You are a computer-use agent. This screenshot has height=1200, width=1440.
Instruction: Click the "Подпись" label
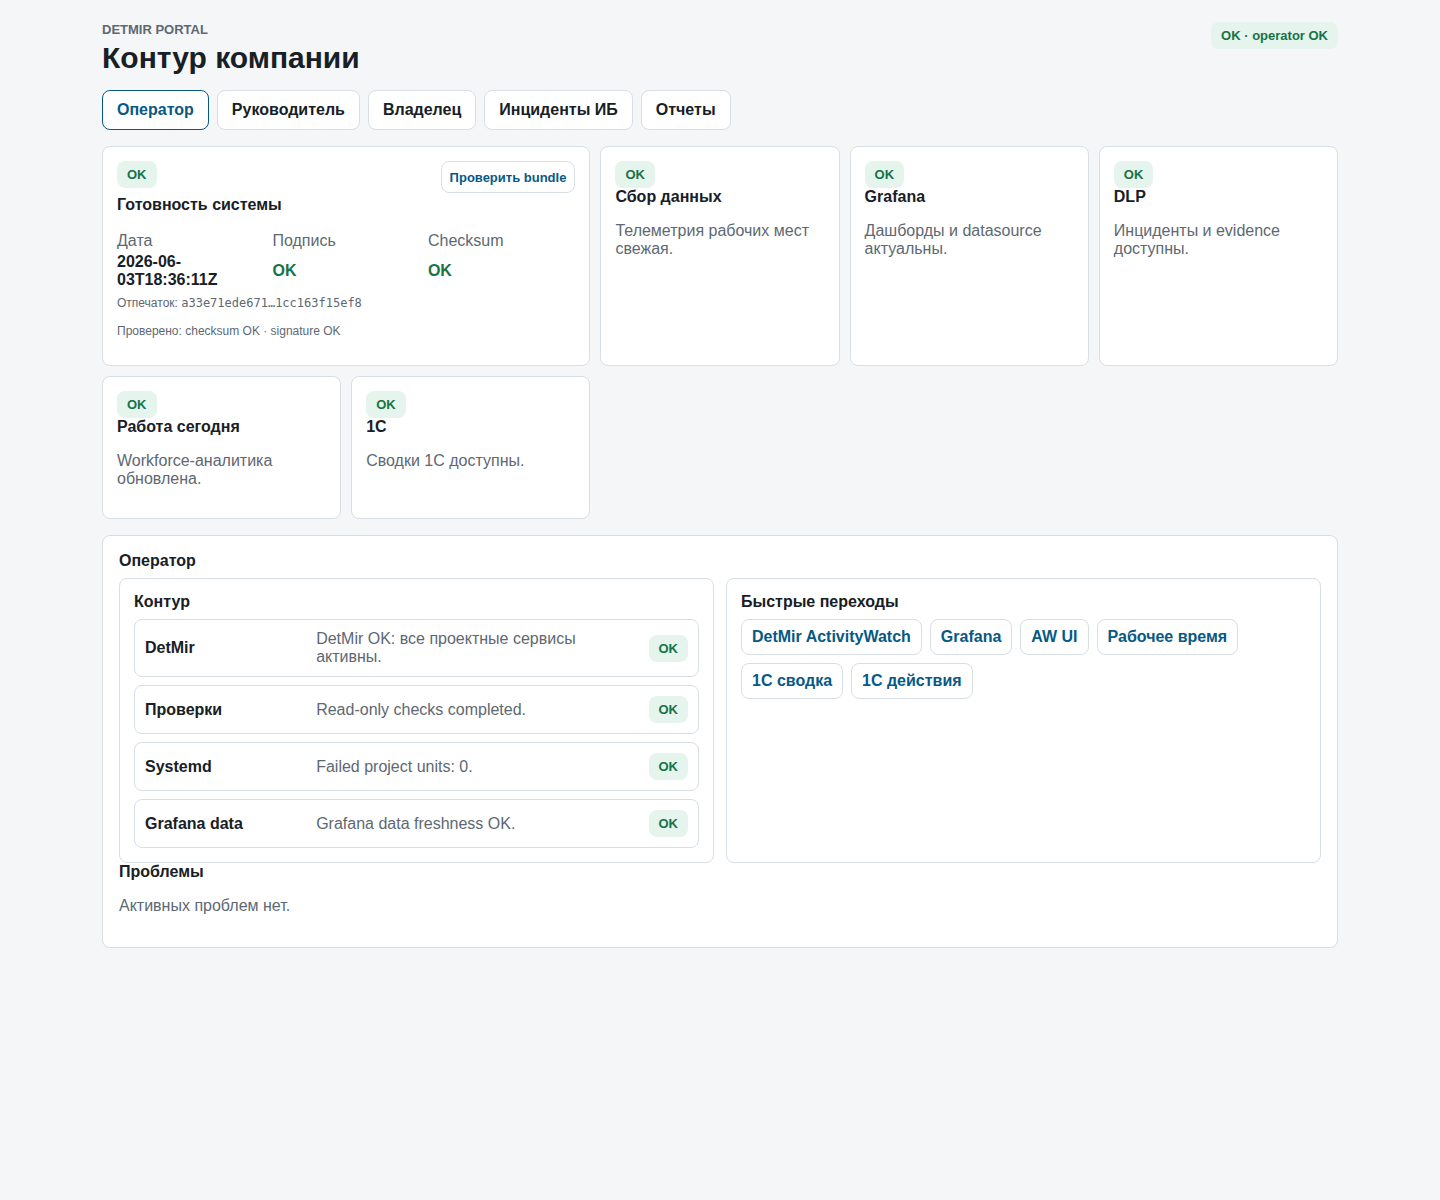pyautogui.click(x=304, y=241)
